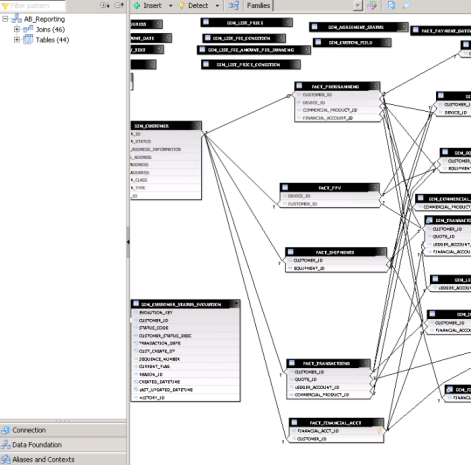Click the filter funnel icon

(x=5, y=6)
